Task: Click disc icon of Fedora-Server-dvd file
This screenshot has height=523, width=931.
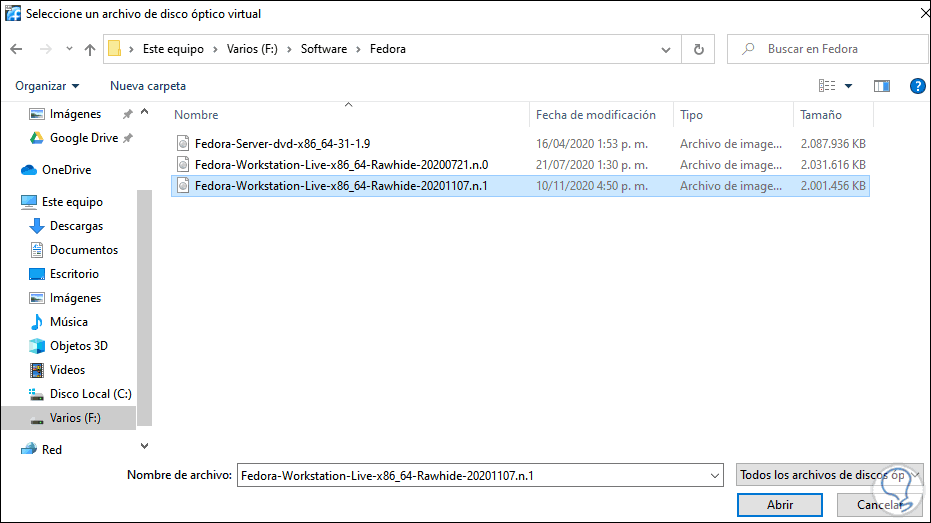Action: (183, 144)
